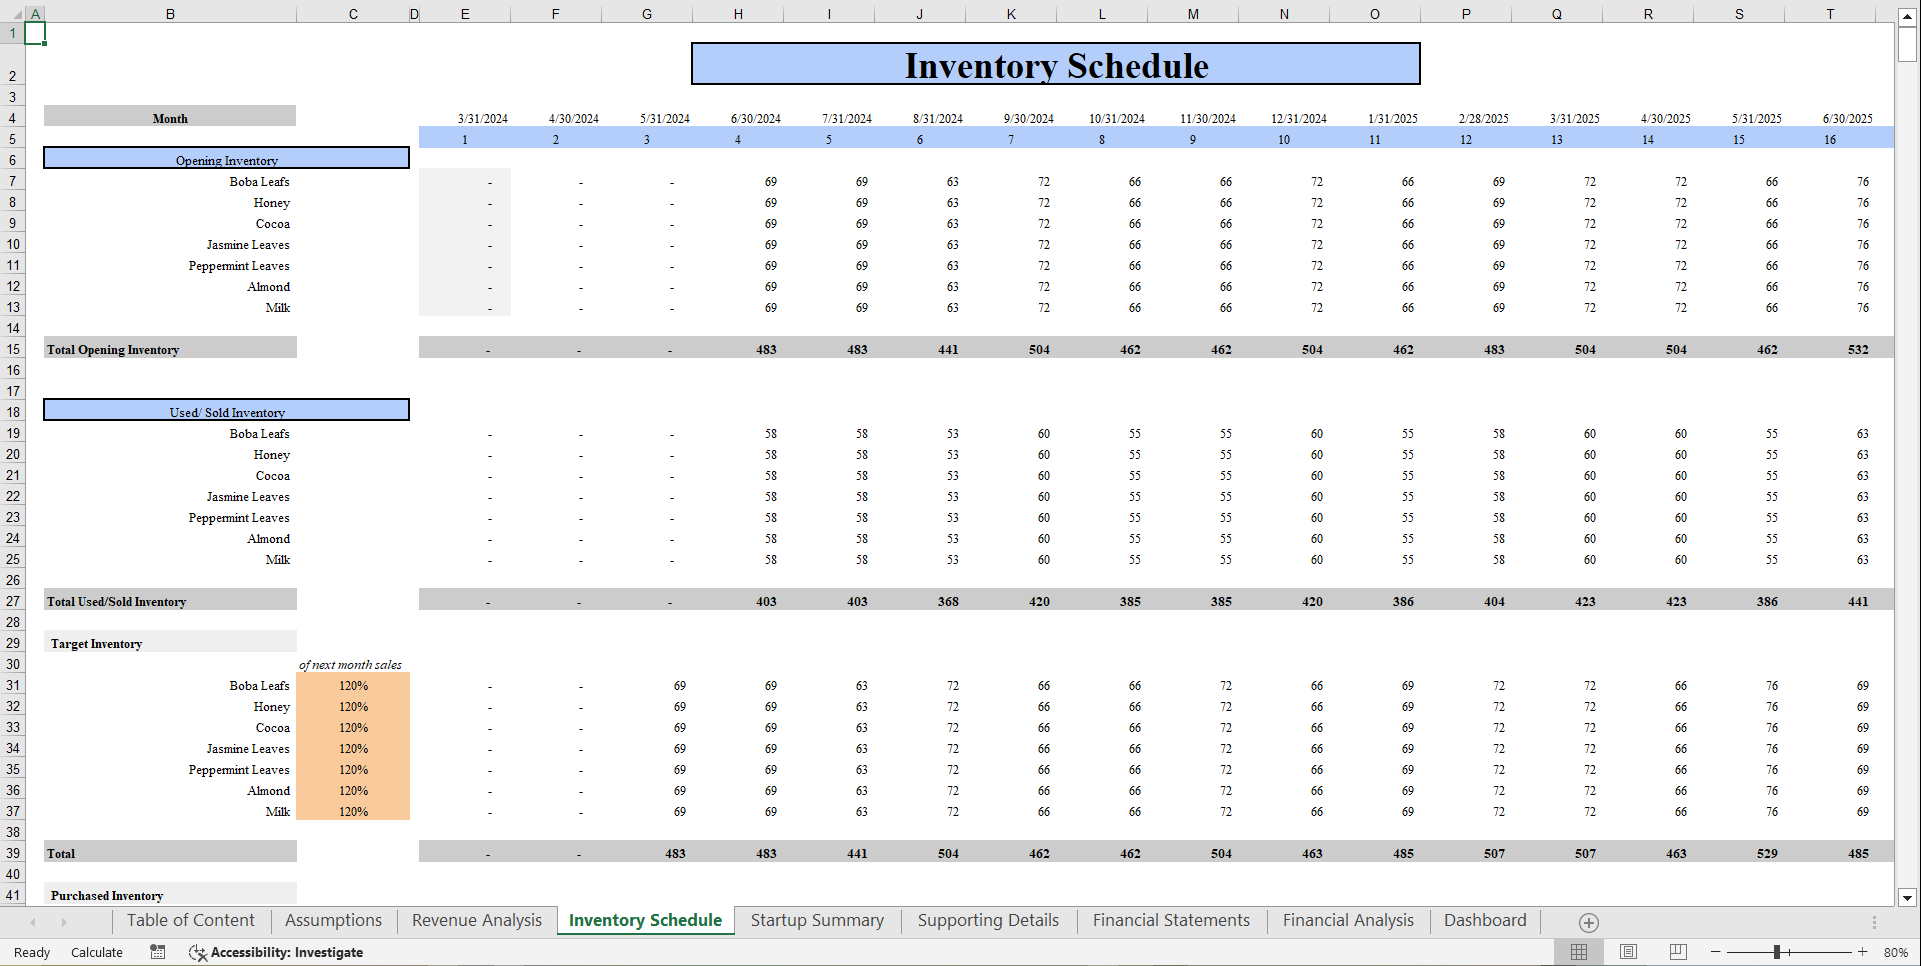Open the Assumptions sheet tab
Image resolution: width=1921 pixels, height=966 pixels.
point(333,920)
